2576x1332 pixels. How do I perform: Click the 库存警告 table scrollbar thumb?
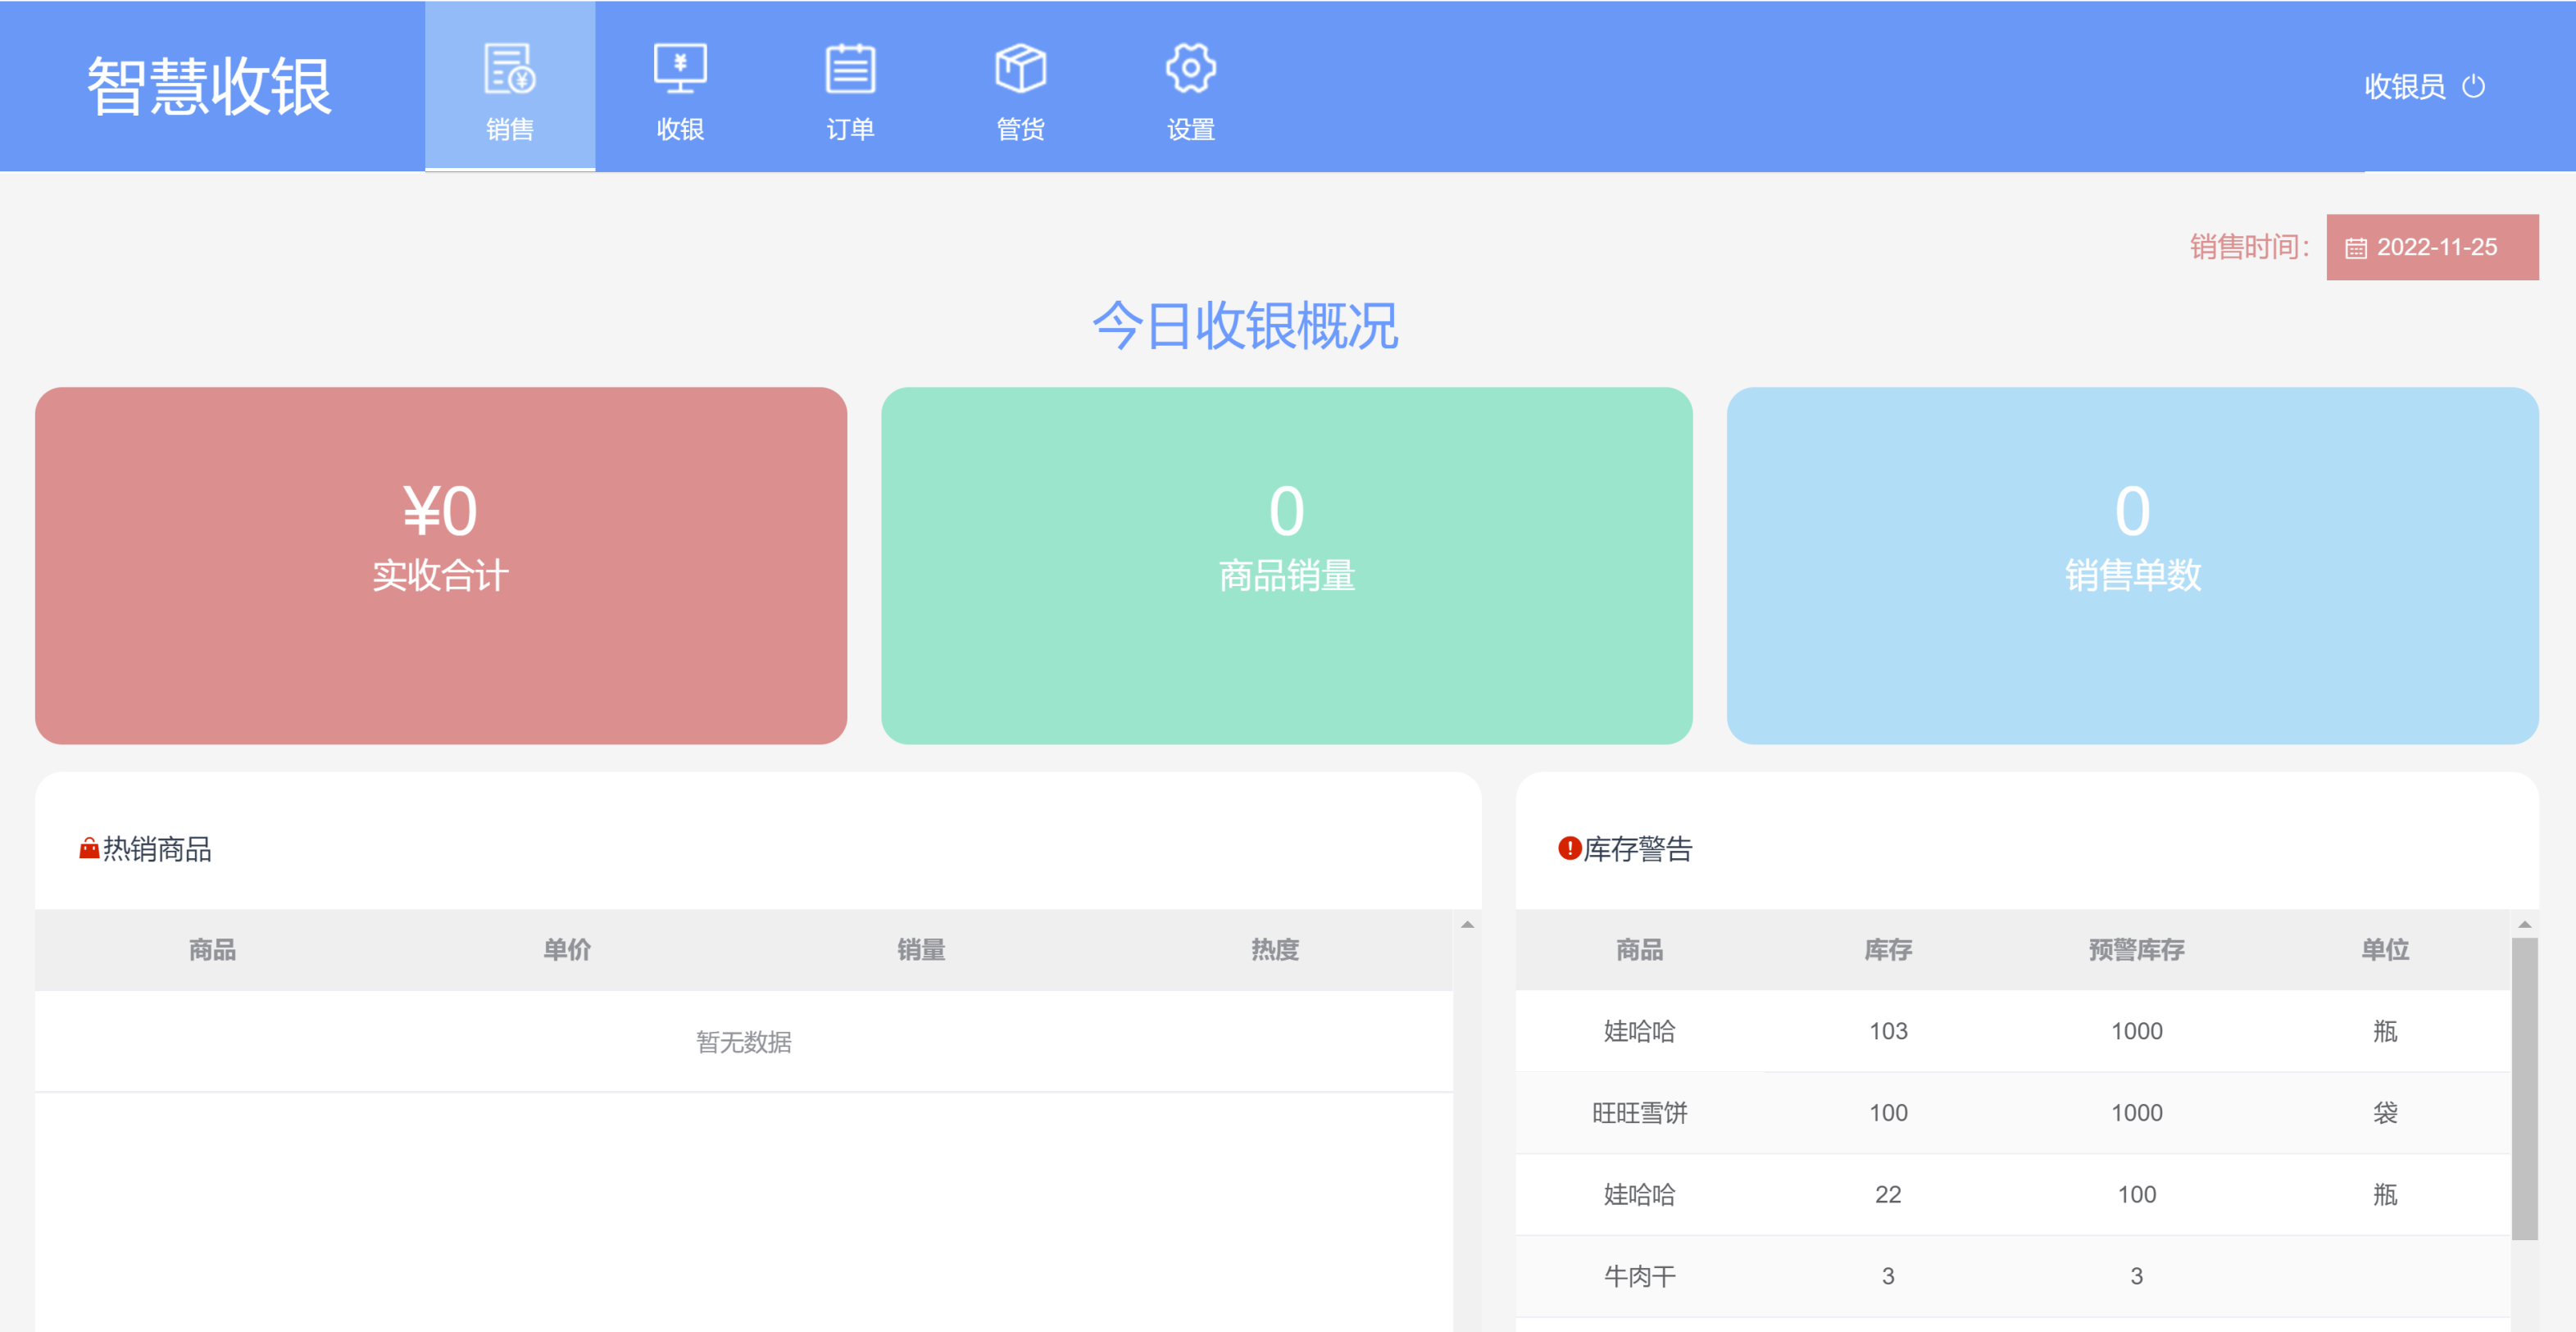tap(2524, 1088)
